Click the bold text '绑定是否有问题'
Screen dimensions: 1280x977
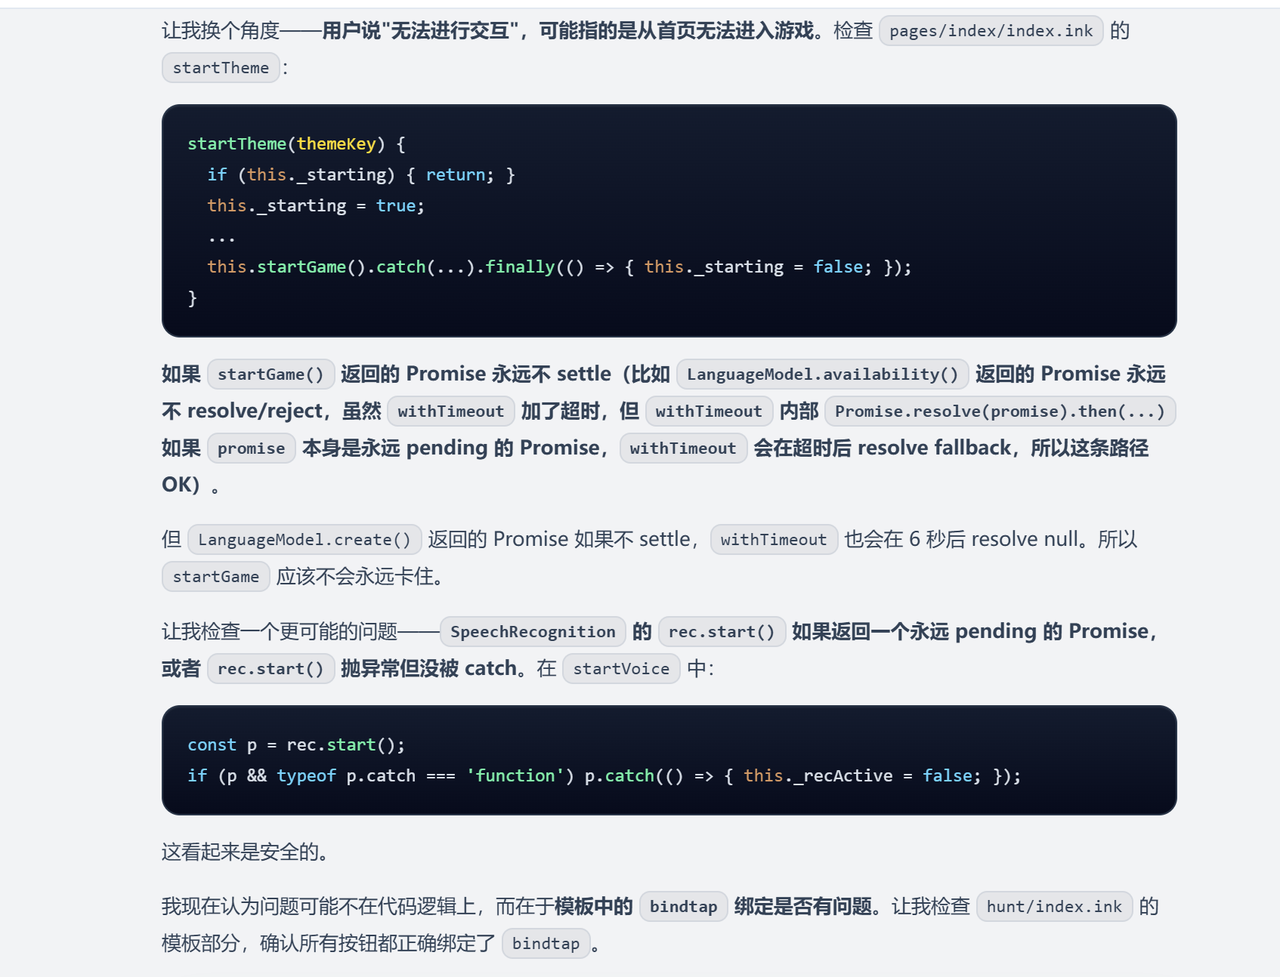803,907
